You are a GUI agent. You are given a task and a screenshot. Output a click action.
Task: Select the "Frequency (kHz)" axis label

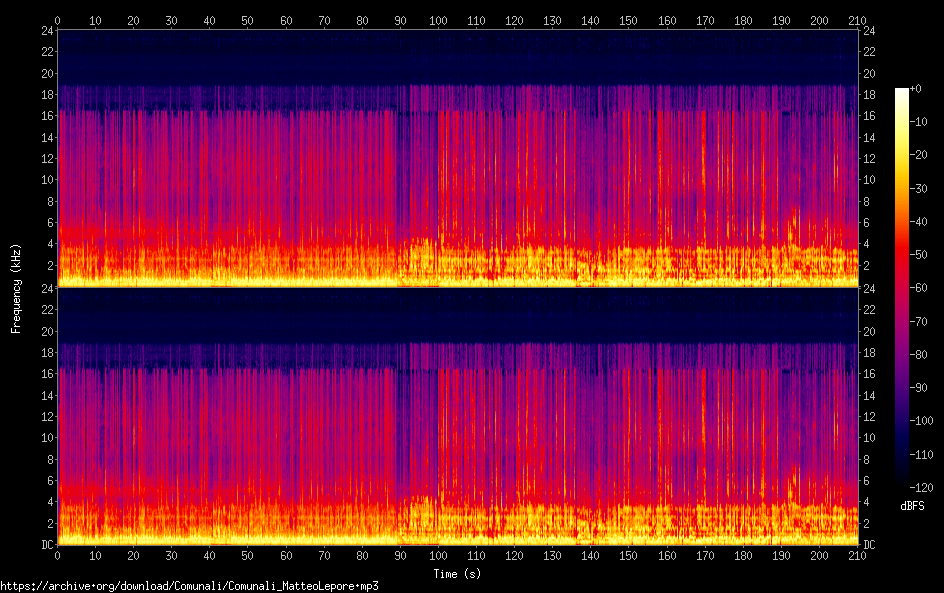click(x=16, y=289)
